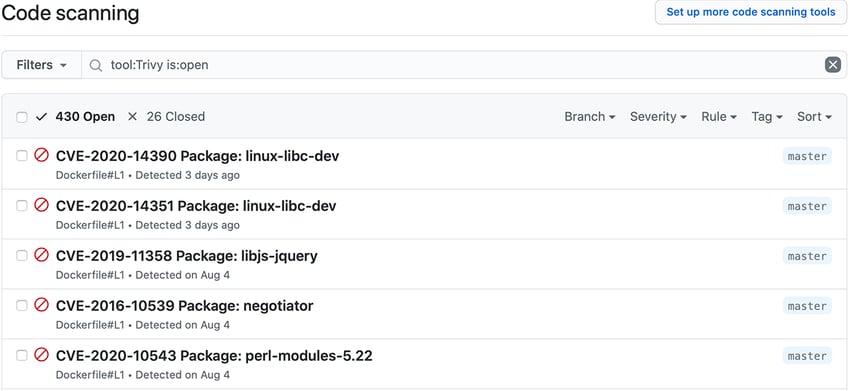Open the Sort dropdown menu
Viewport: 850px width, 391px height.
click(814, 117)
